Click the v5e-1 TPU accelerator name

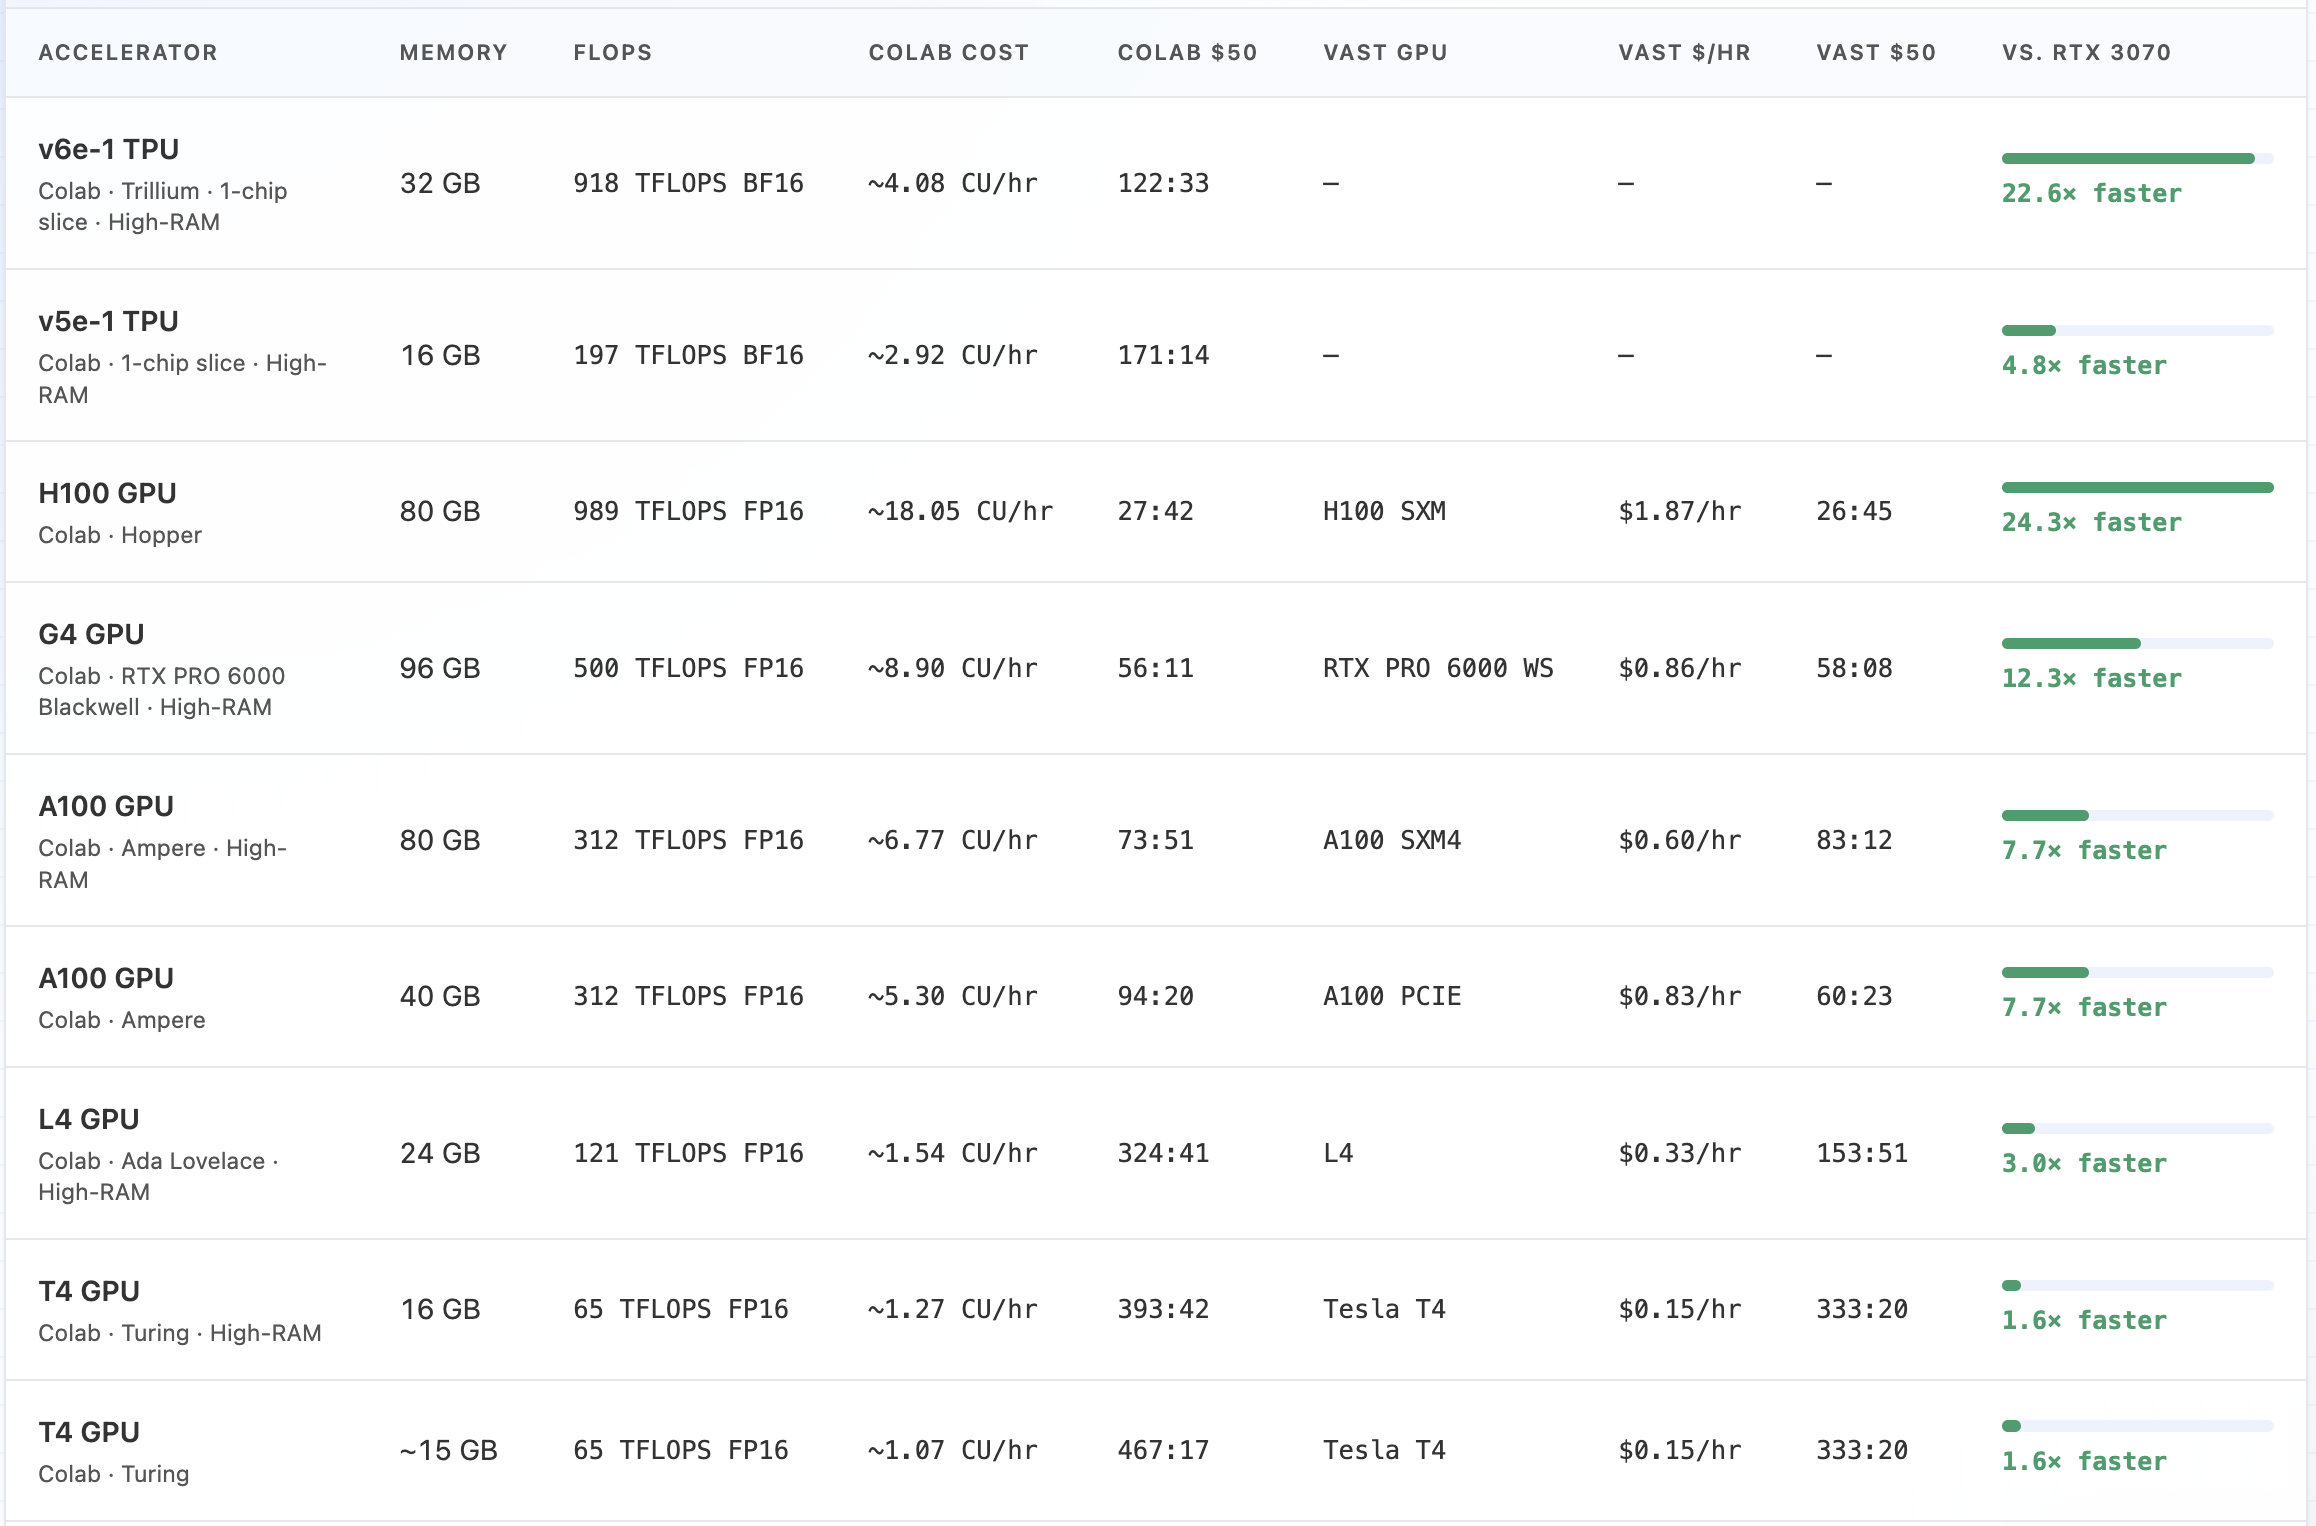click(108, 321)
